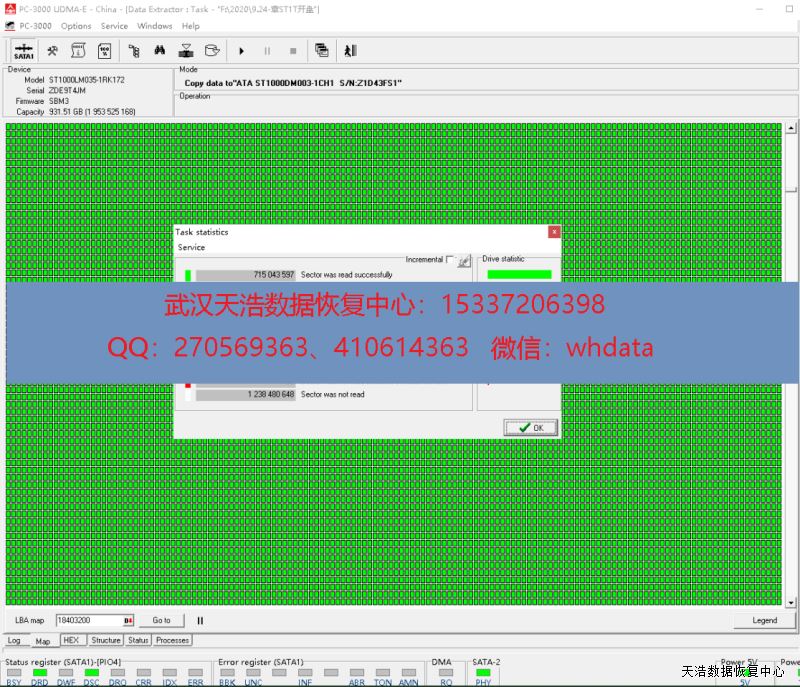Click the Legend button
The image size is (800, 687).
pyautogui.click(x=764, y=620)
